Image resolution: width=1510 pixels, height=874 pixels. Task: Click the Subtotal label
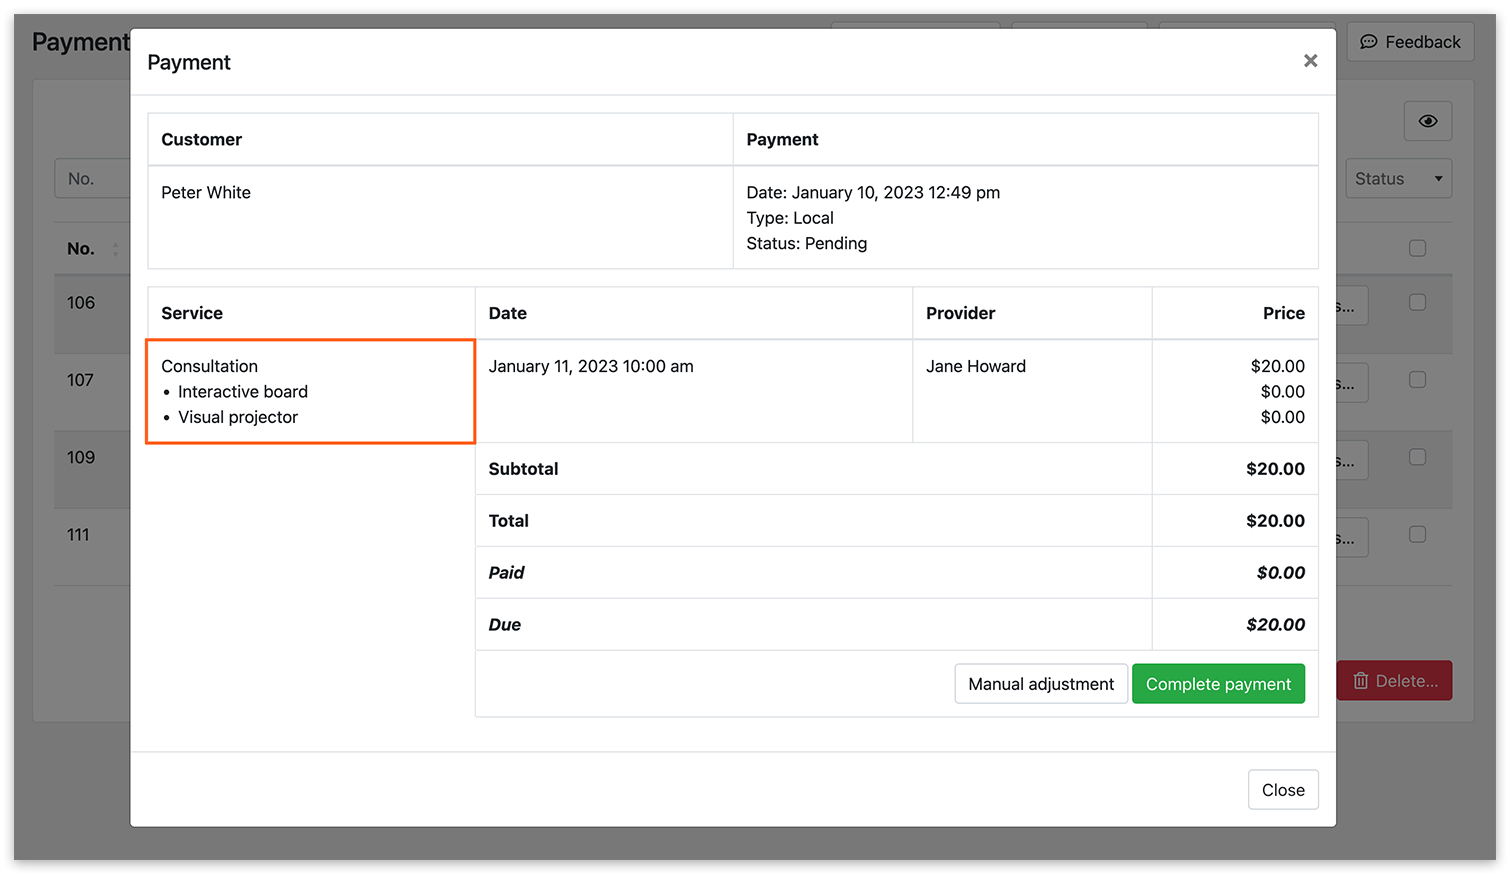coord(523,469)
